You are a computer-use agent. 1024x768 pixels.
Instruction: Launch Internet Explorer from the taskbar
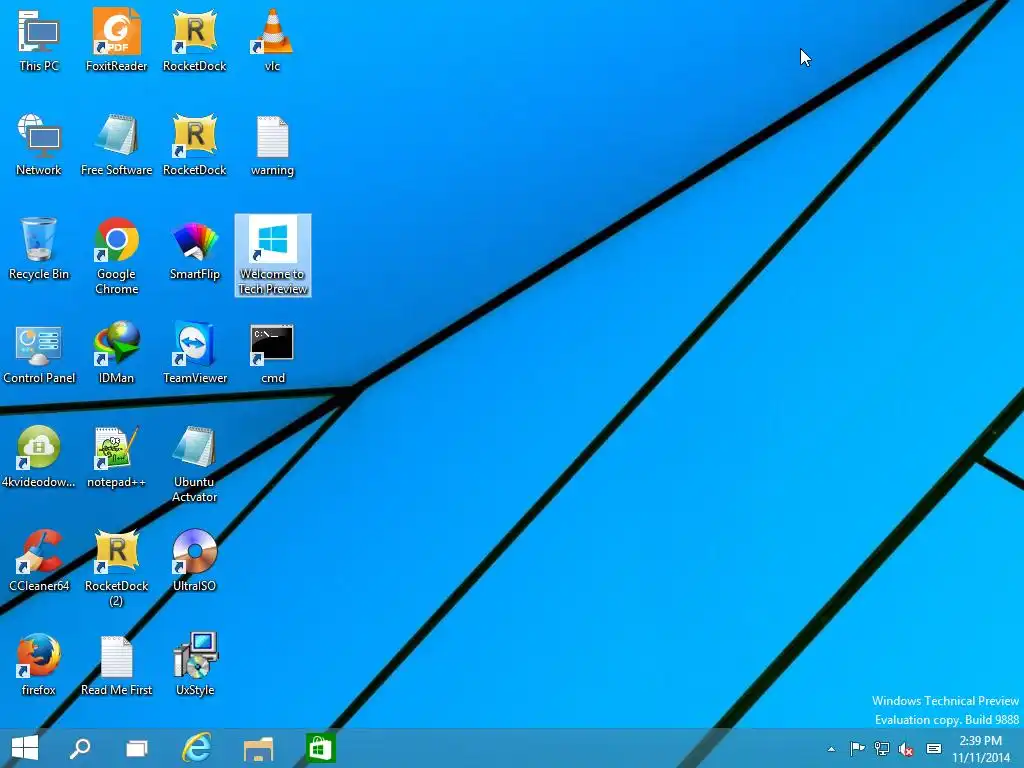pyautogui.click(x=197, y=748)
